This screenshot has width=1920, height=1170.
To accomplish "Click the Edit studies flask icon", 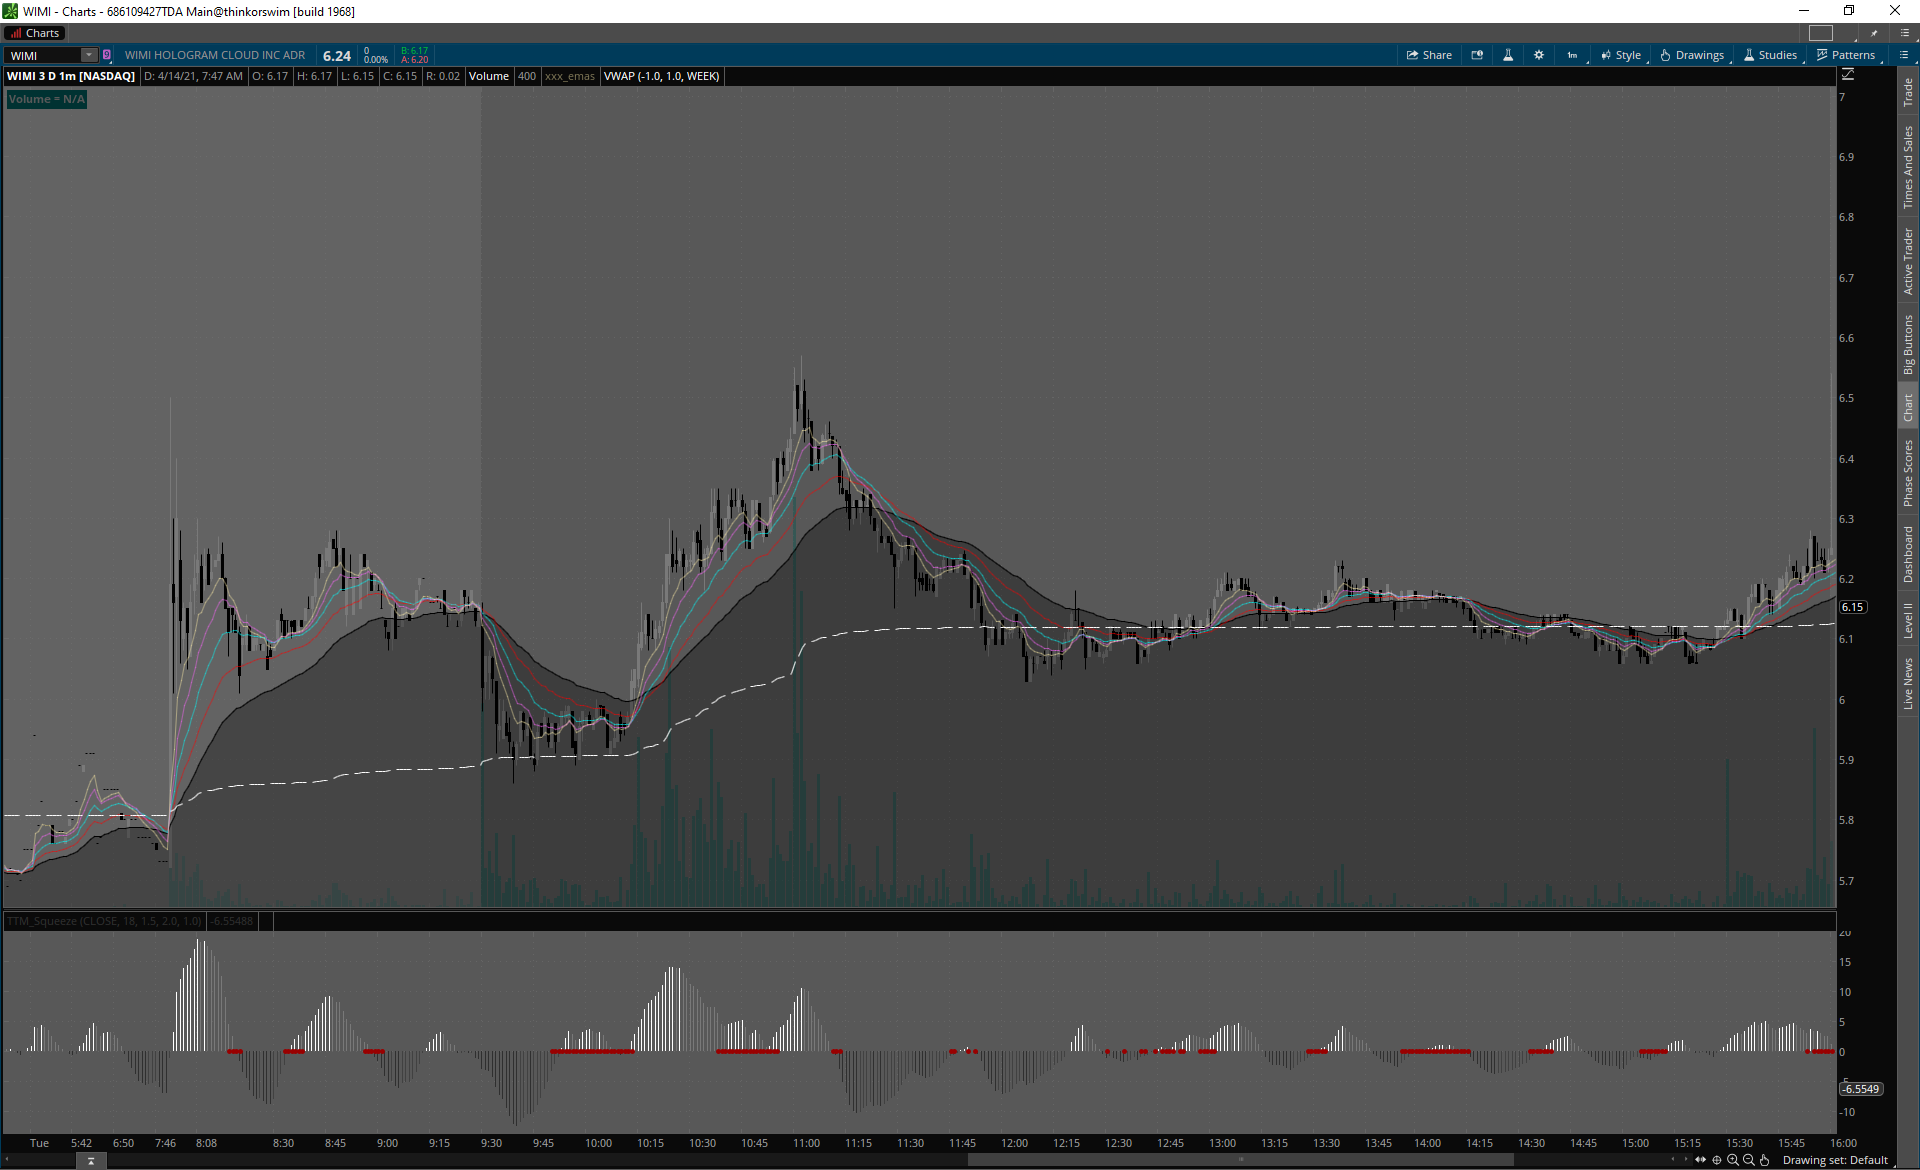I will [1508, 55].
